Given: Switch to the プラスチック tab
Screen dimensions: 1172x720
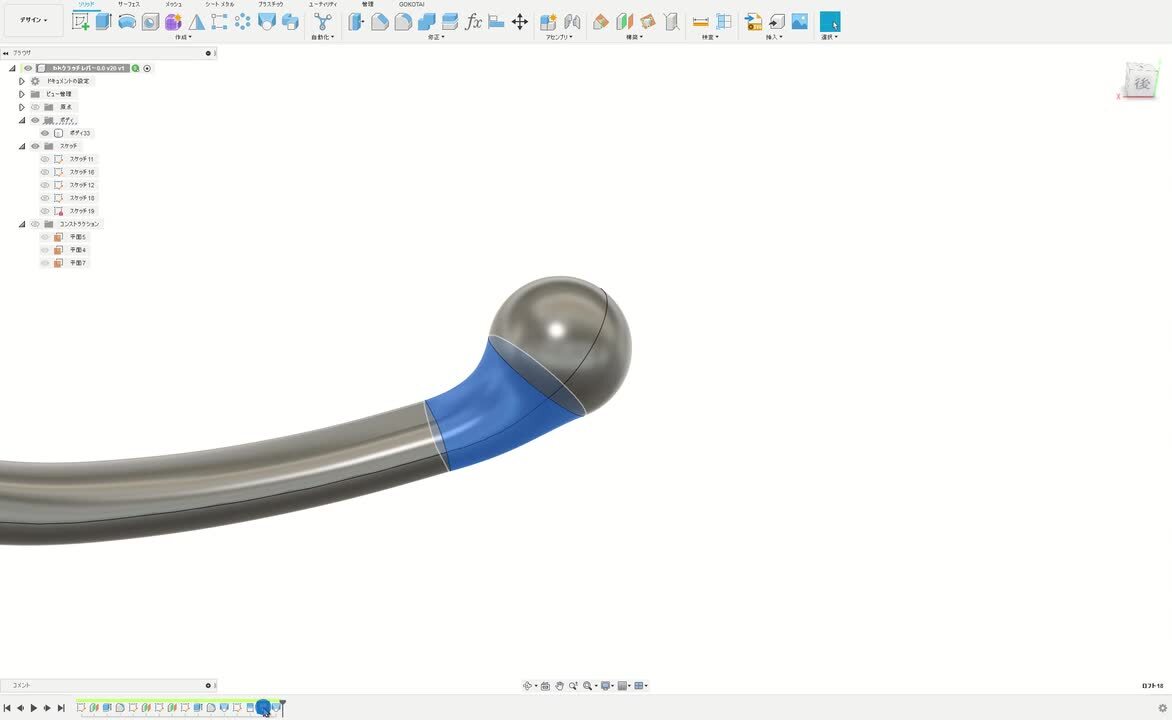Looking at the screenshot, I should pos(271,4).
